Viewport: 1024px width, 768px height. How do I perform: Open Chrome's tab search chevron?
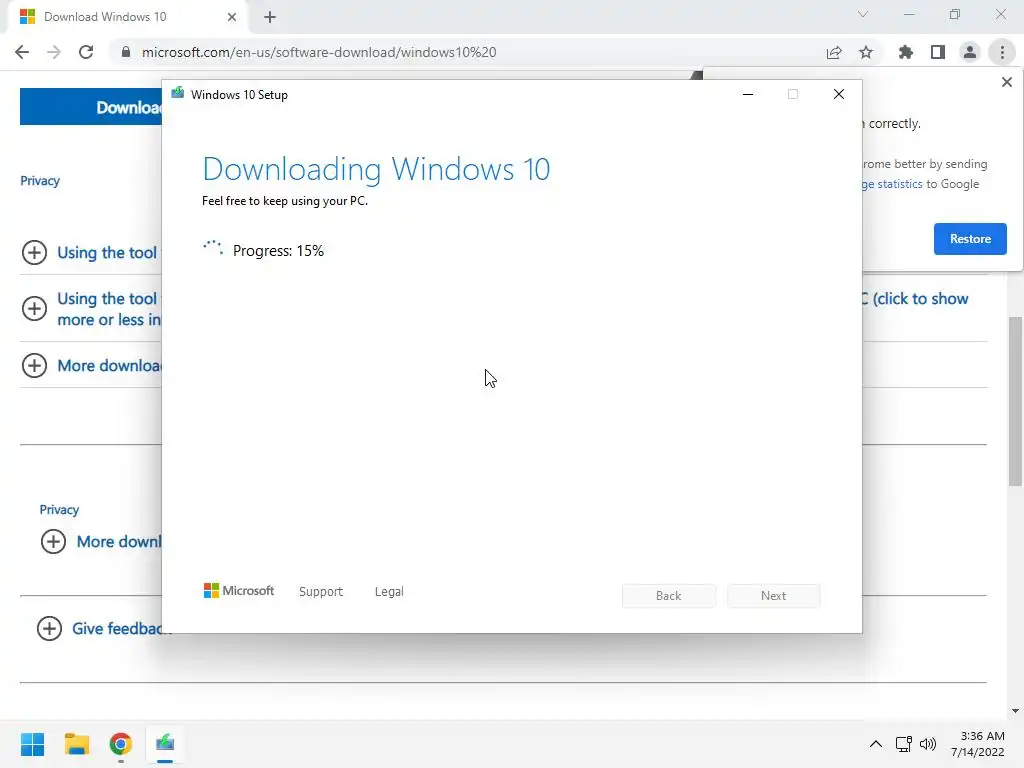[863, 14]
